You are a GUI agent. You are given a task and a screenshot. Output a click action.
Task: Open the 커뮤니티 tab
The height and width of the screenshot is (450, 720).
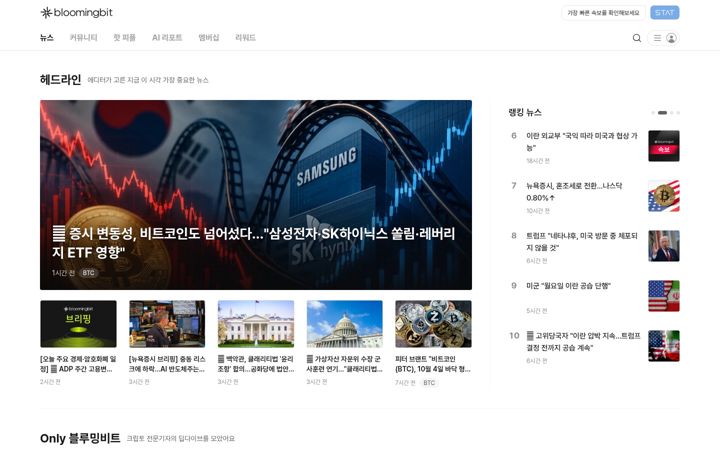(x=83, y=38)
